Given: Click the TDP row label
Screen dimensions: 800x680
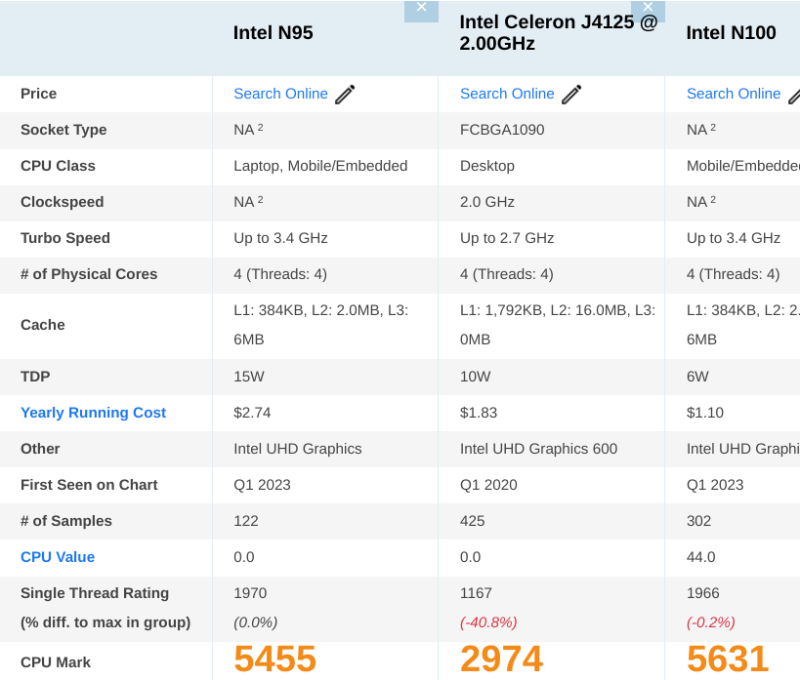Looking at the screenshot, I should pos(35,376).
